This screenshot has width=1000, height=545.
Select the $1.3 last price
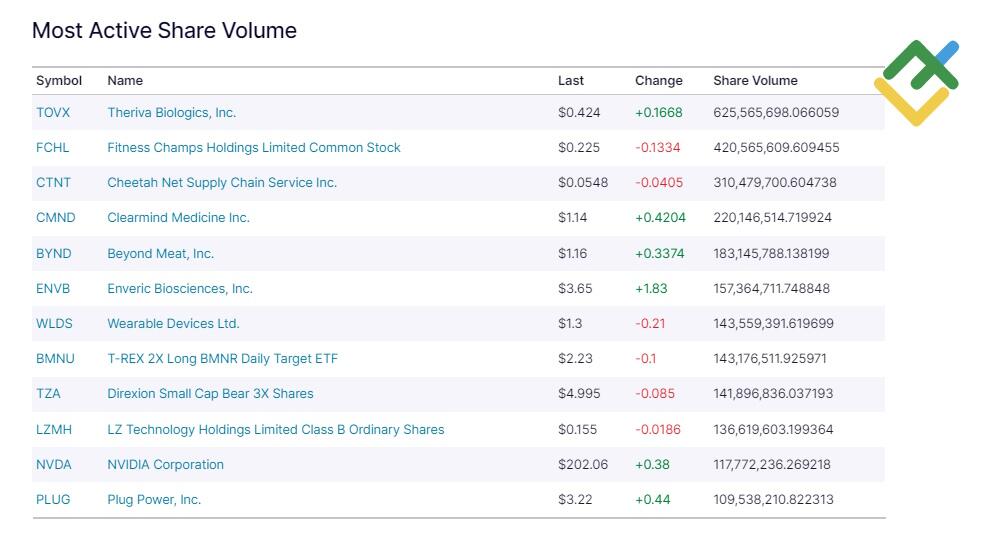570,324
